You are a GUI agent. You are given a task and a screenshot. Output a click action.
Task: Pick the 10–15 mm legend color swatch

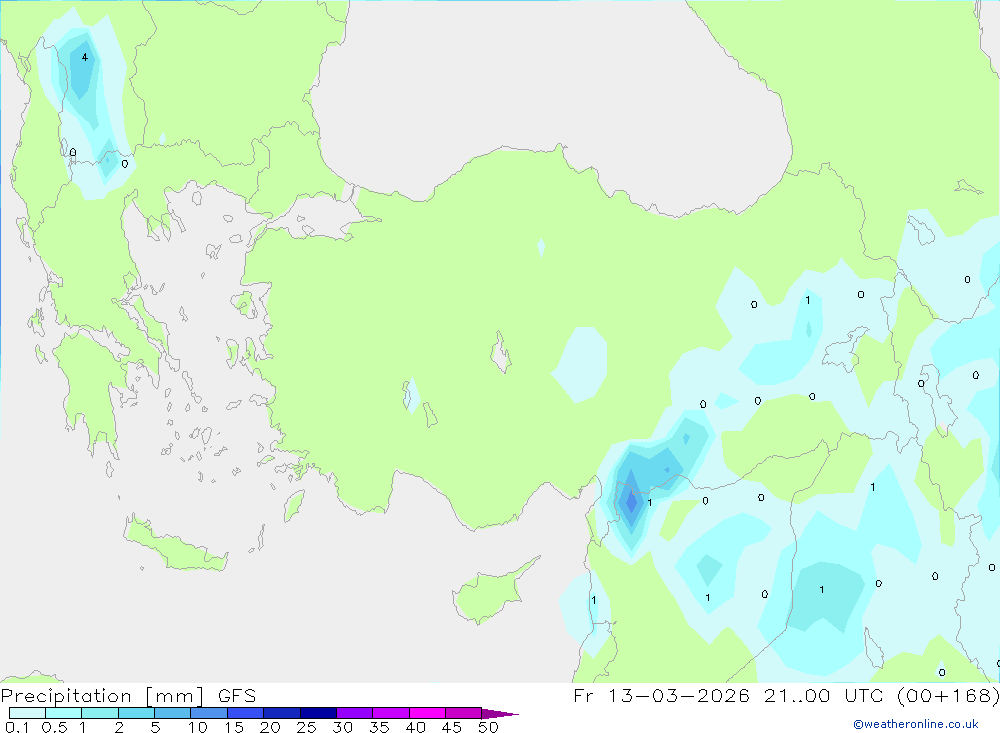(209, 713)
